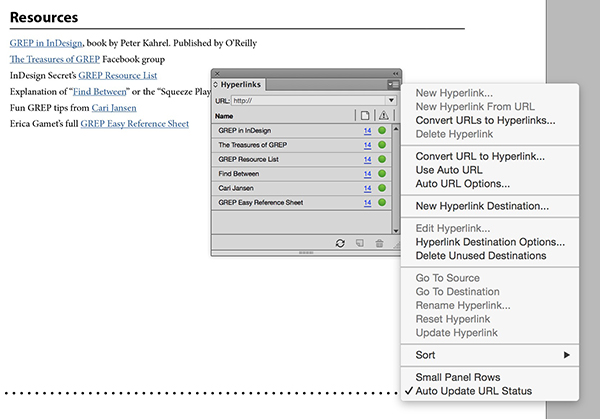Open the Hyperlinks panel flyout menu

[x=393, y=85]
